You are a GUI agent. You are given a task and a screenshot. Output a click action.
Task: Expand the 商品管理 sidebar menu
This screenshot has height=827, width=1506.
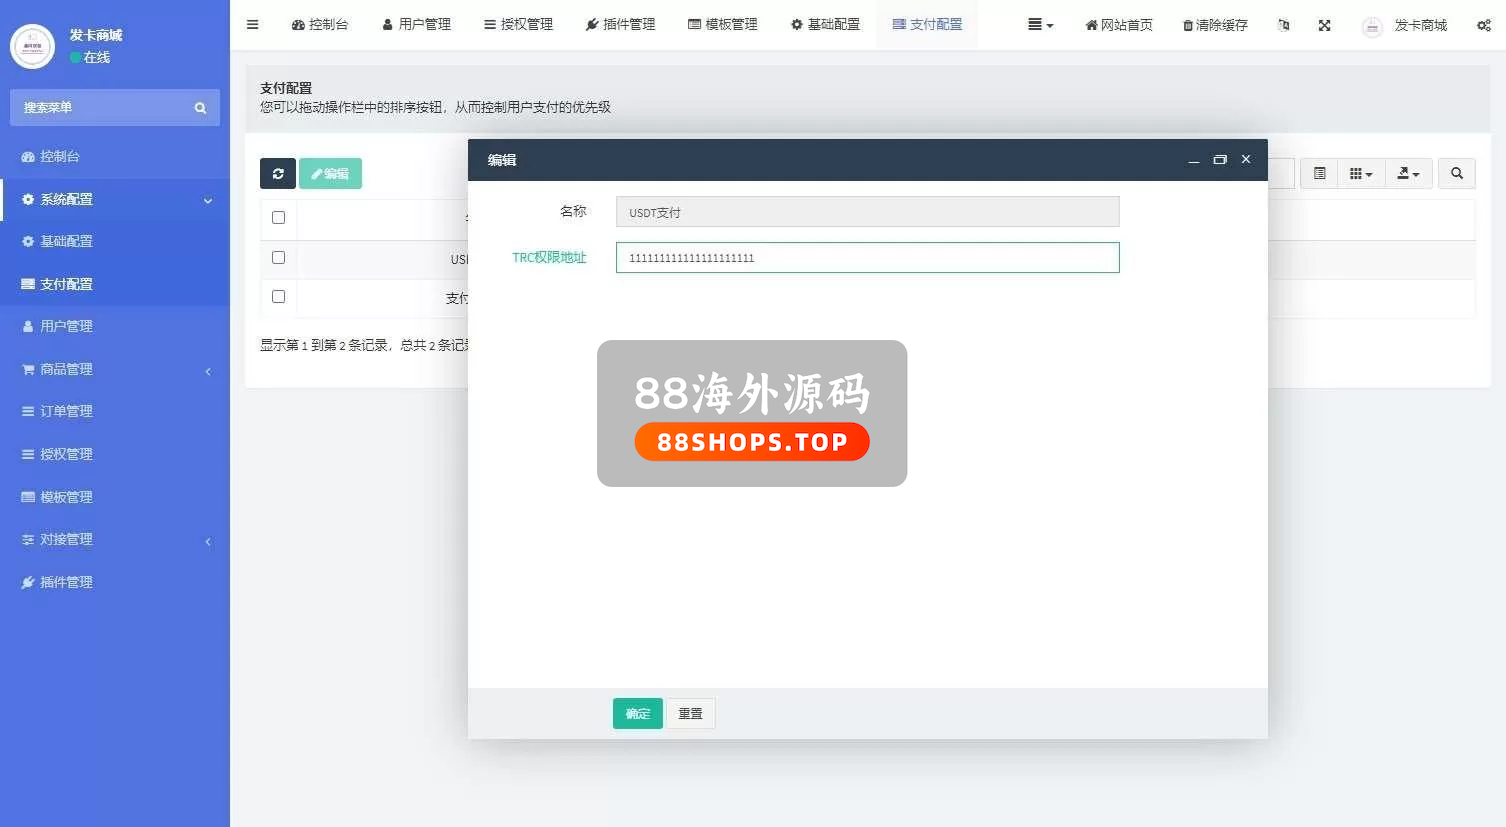[x=115, y=370]
